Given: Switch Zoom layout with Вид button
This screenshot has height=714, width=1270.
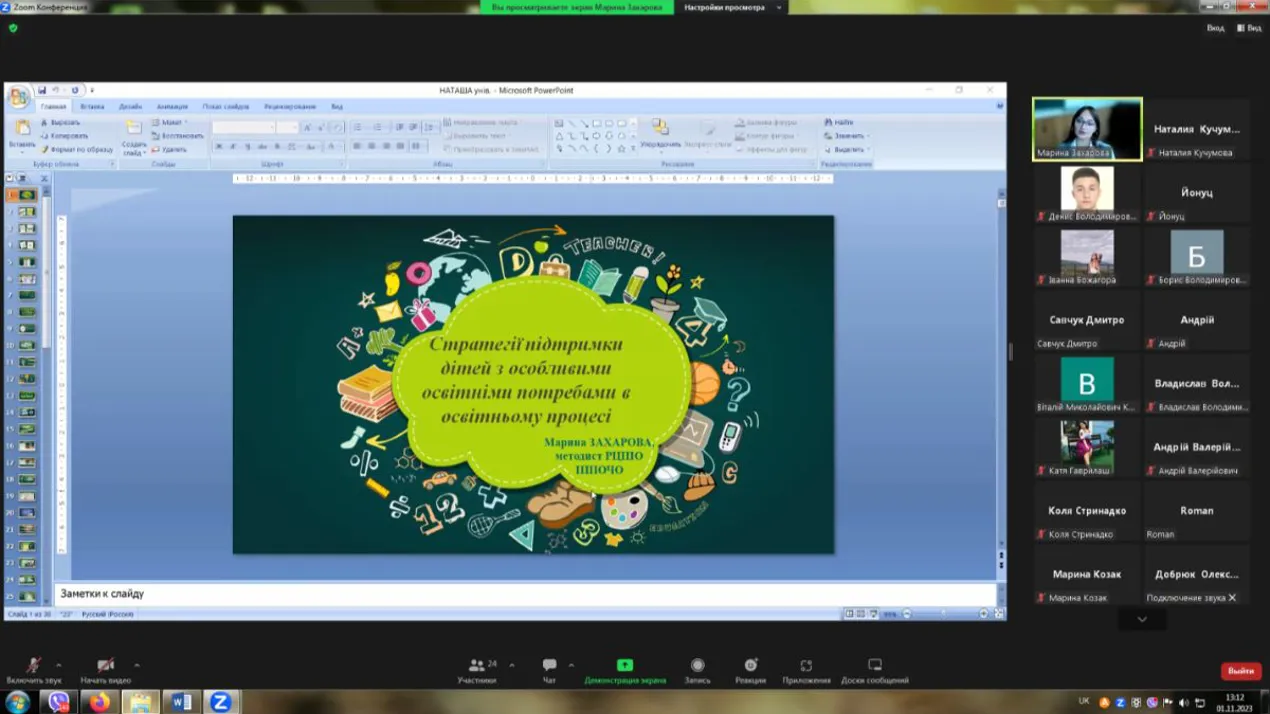Looking at the screenshot, I should click(1250, 28).
